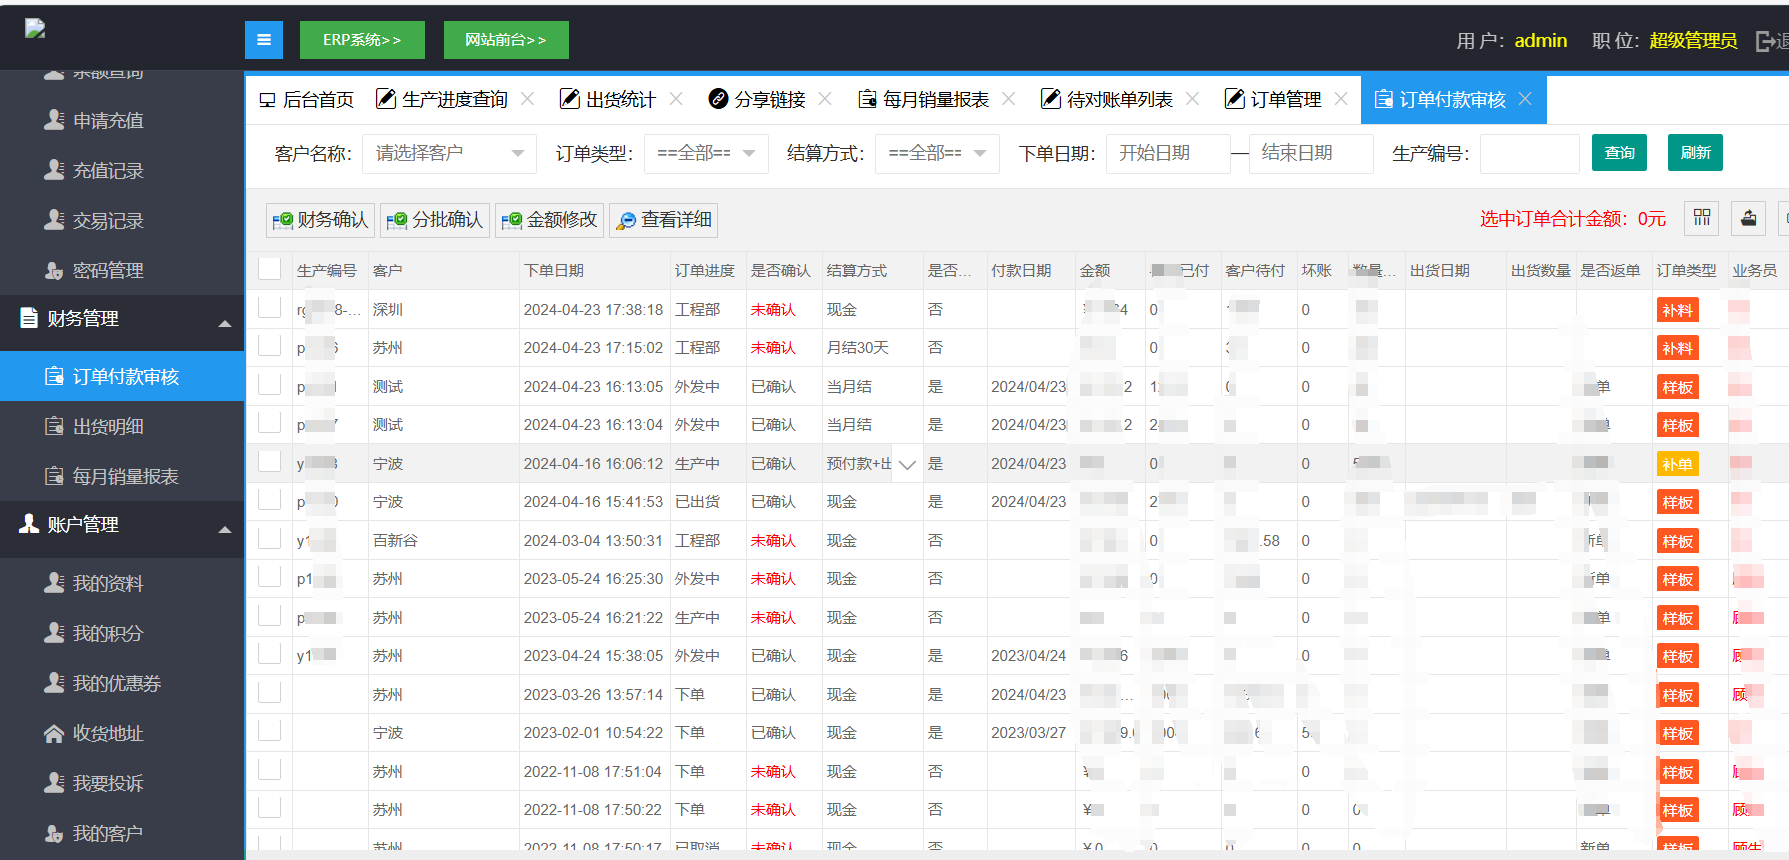Click the 开始日期 date input field
1789x860 pixels.
[1167, 154]
